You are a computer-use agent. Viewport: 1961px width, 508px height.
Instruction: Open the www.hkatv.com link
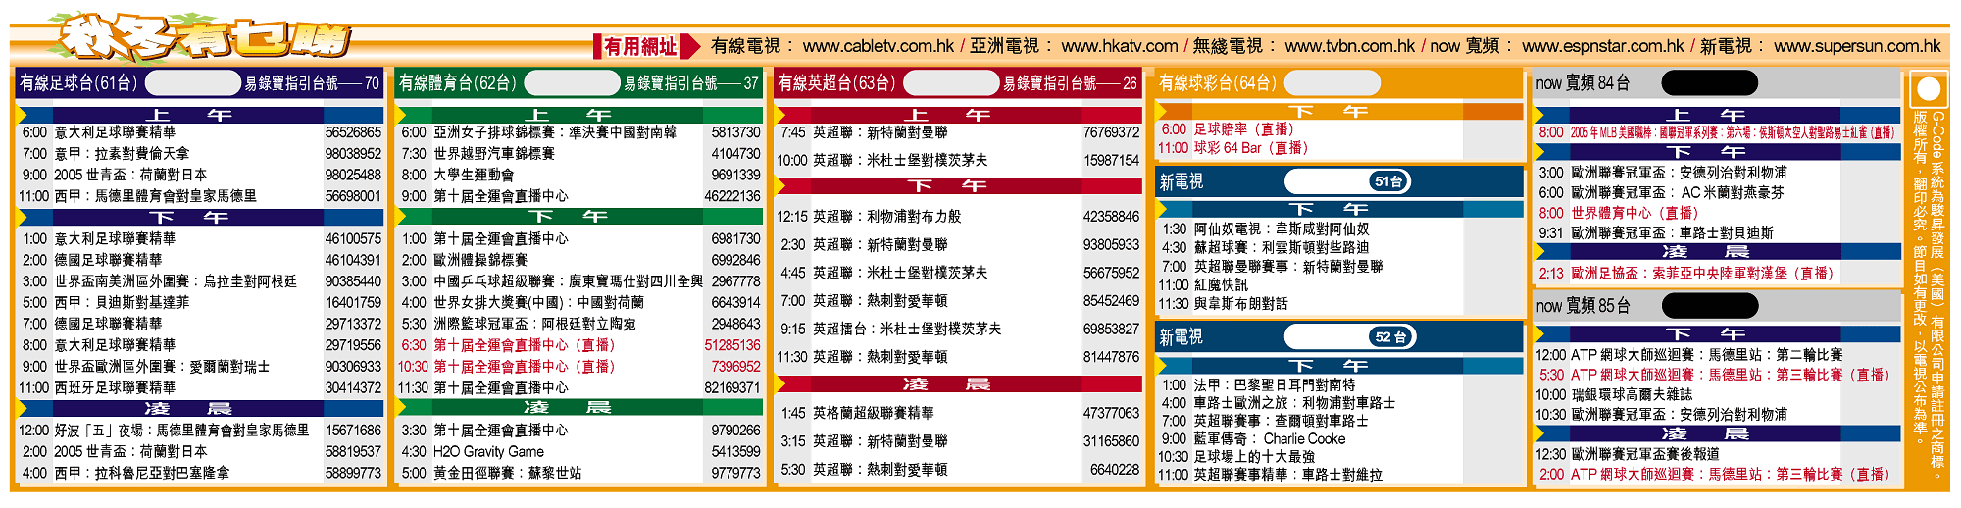point(1120,46)
